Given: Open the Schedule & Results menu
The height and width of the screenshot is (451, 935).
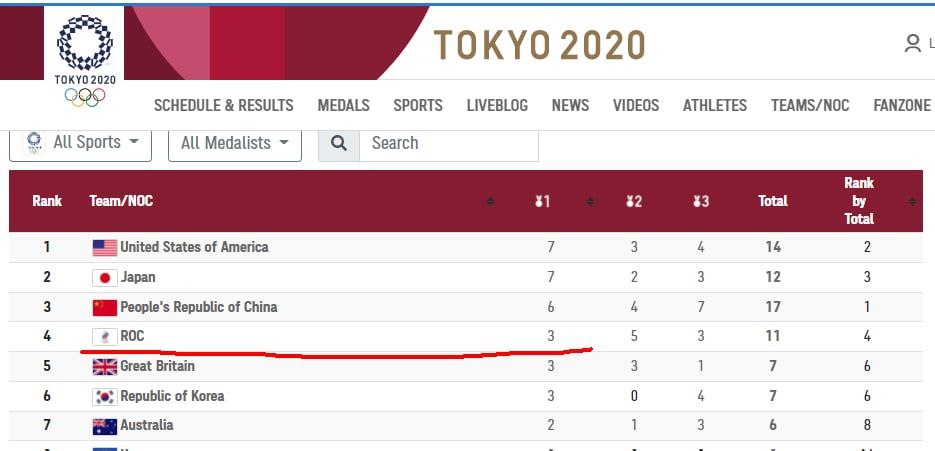Looking at the screenshot, I should [x=224, y=106].
